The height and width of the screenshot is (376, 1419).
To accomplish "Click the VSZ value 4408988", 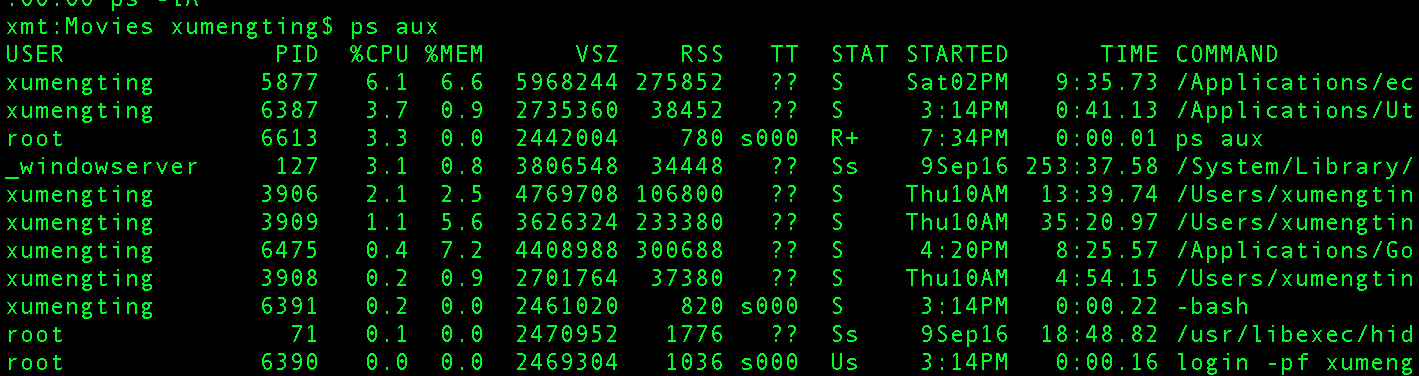I will point(567,250).
